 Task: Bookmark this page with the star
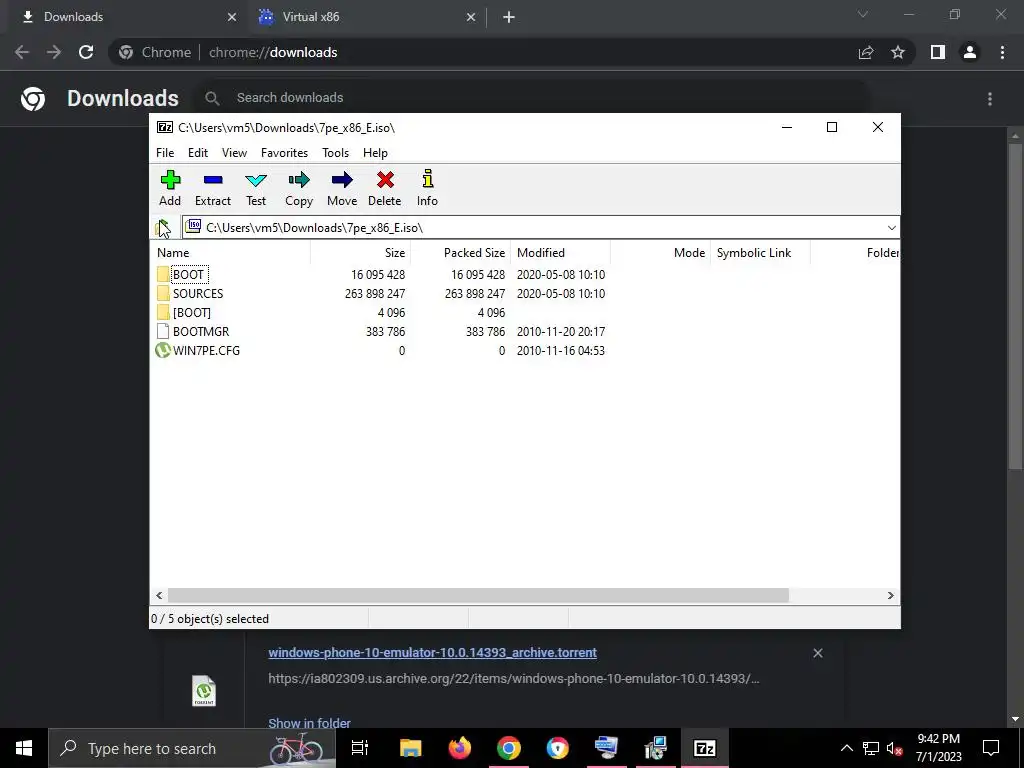click(x=898, y=52)
